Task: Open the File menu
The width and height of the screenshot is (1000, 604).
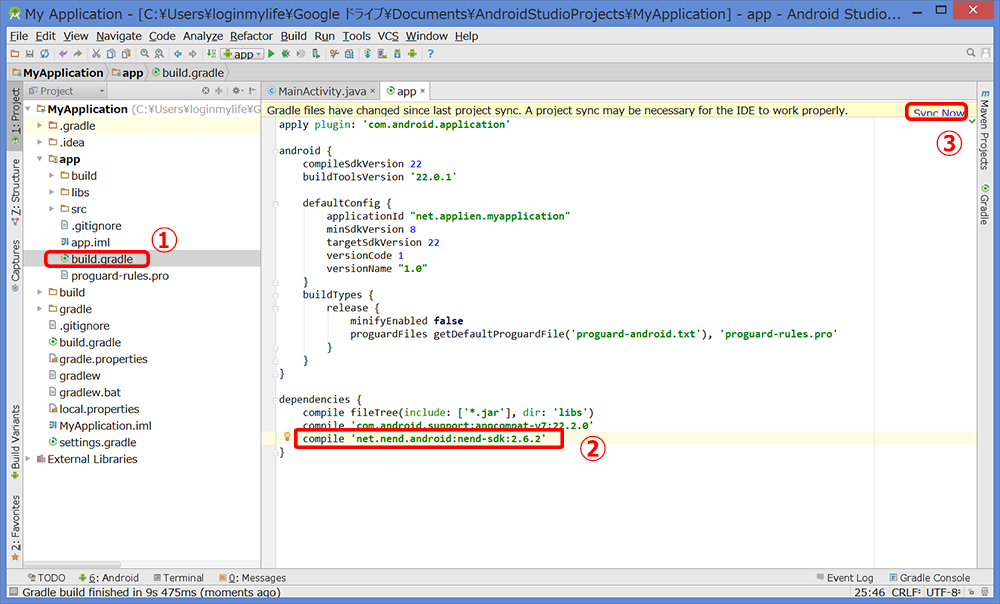Action: [x=19, y=36]
